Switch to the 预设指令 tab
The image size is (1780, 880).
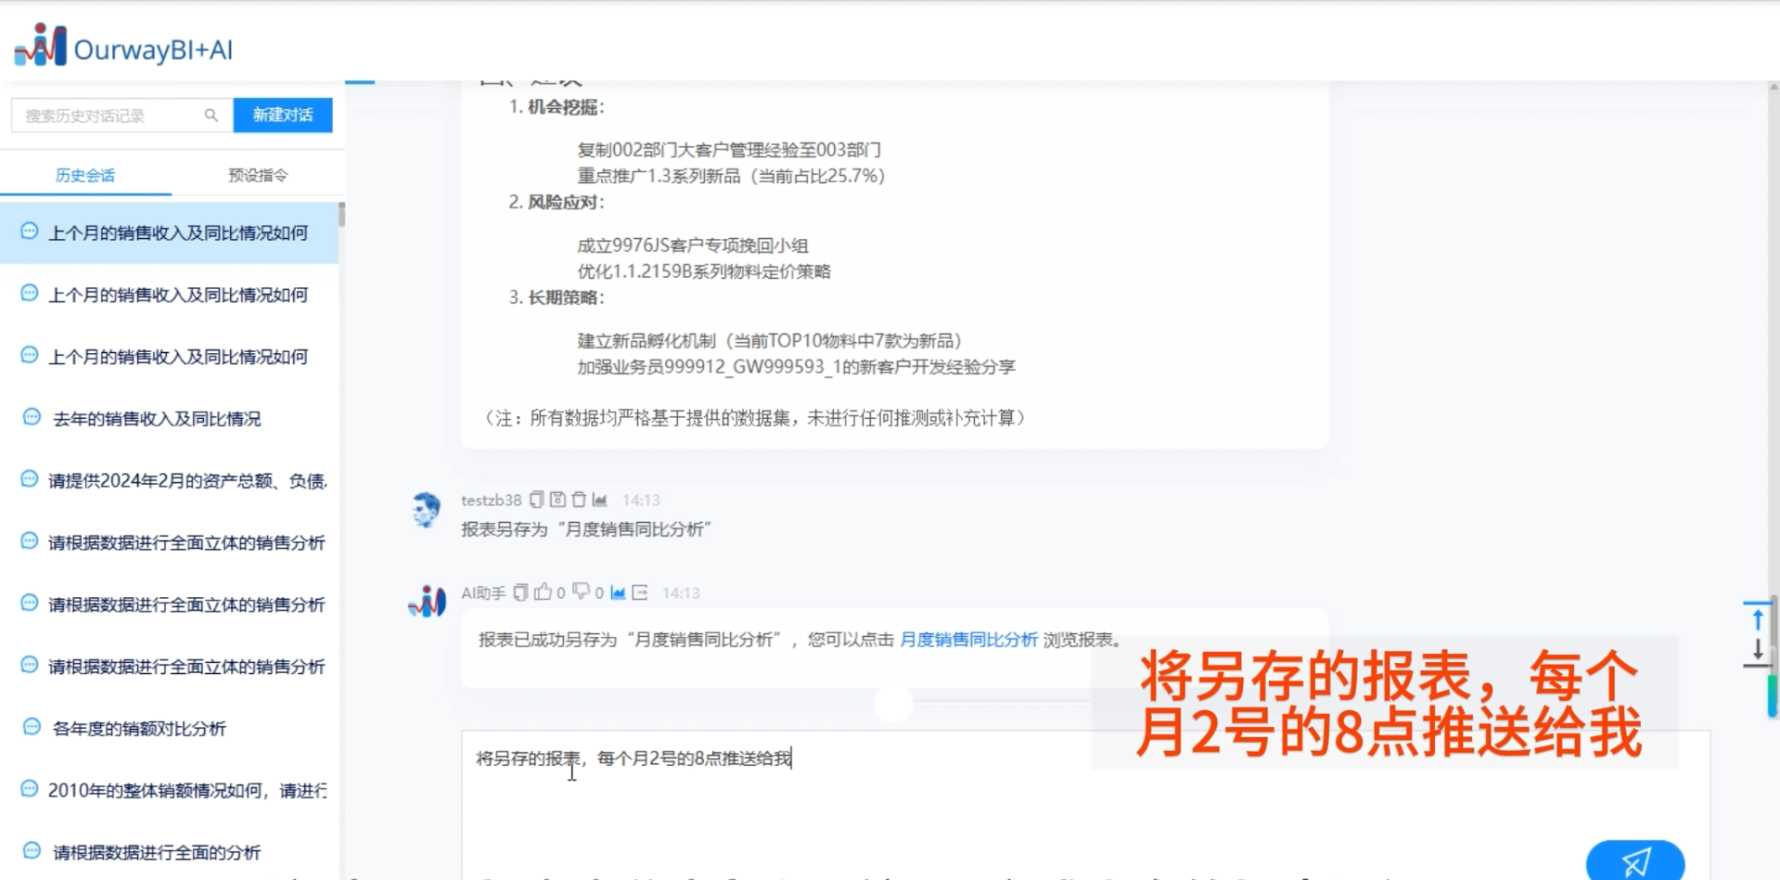coord(258,175)
